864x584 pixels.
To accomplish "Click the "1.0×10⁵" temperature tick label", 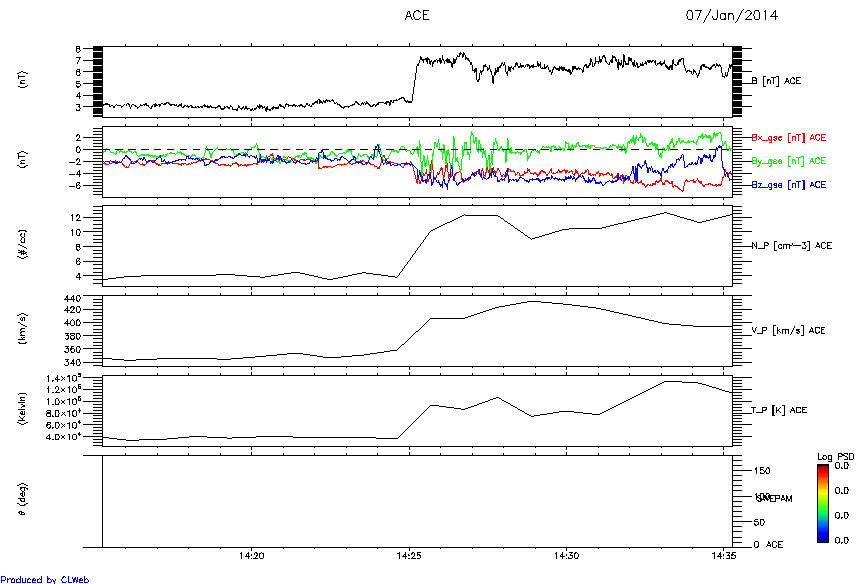I will click(x=64, y=402).
